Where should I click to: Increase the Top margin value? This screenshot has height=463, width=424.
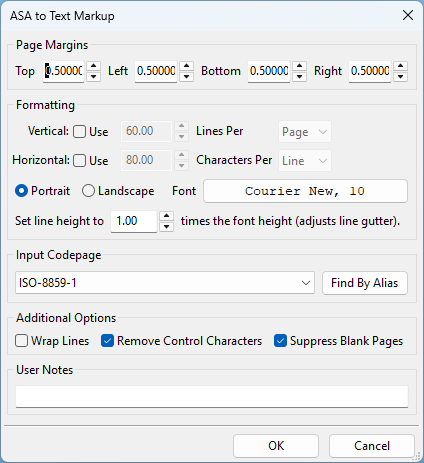tap(94, 66)
